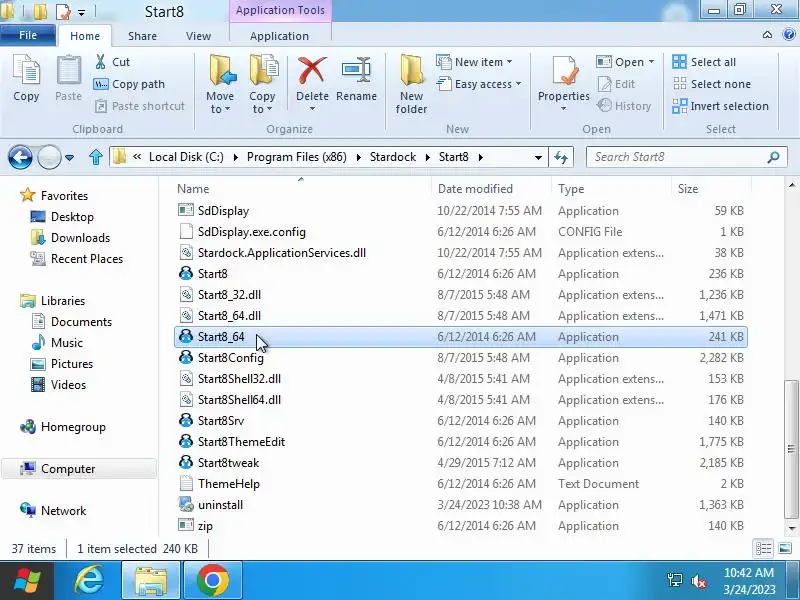Open address bar previous locations dropdown
The image size is (800, 600).
[538, 158]
